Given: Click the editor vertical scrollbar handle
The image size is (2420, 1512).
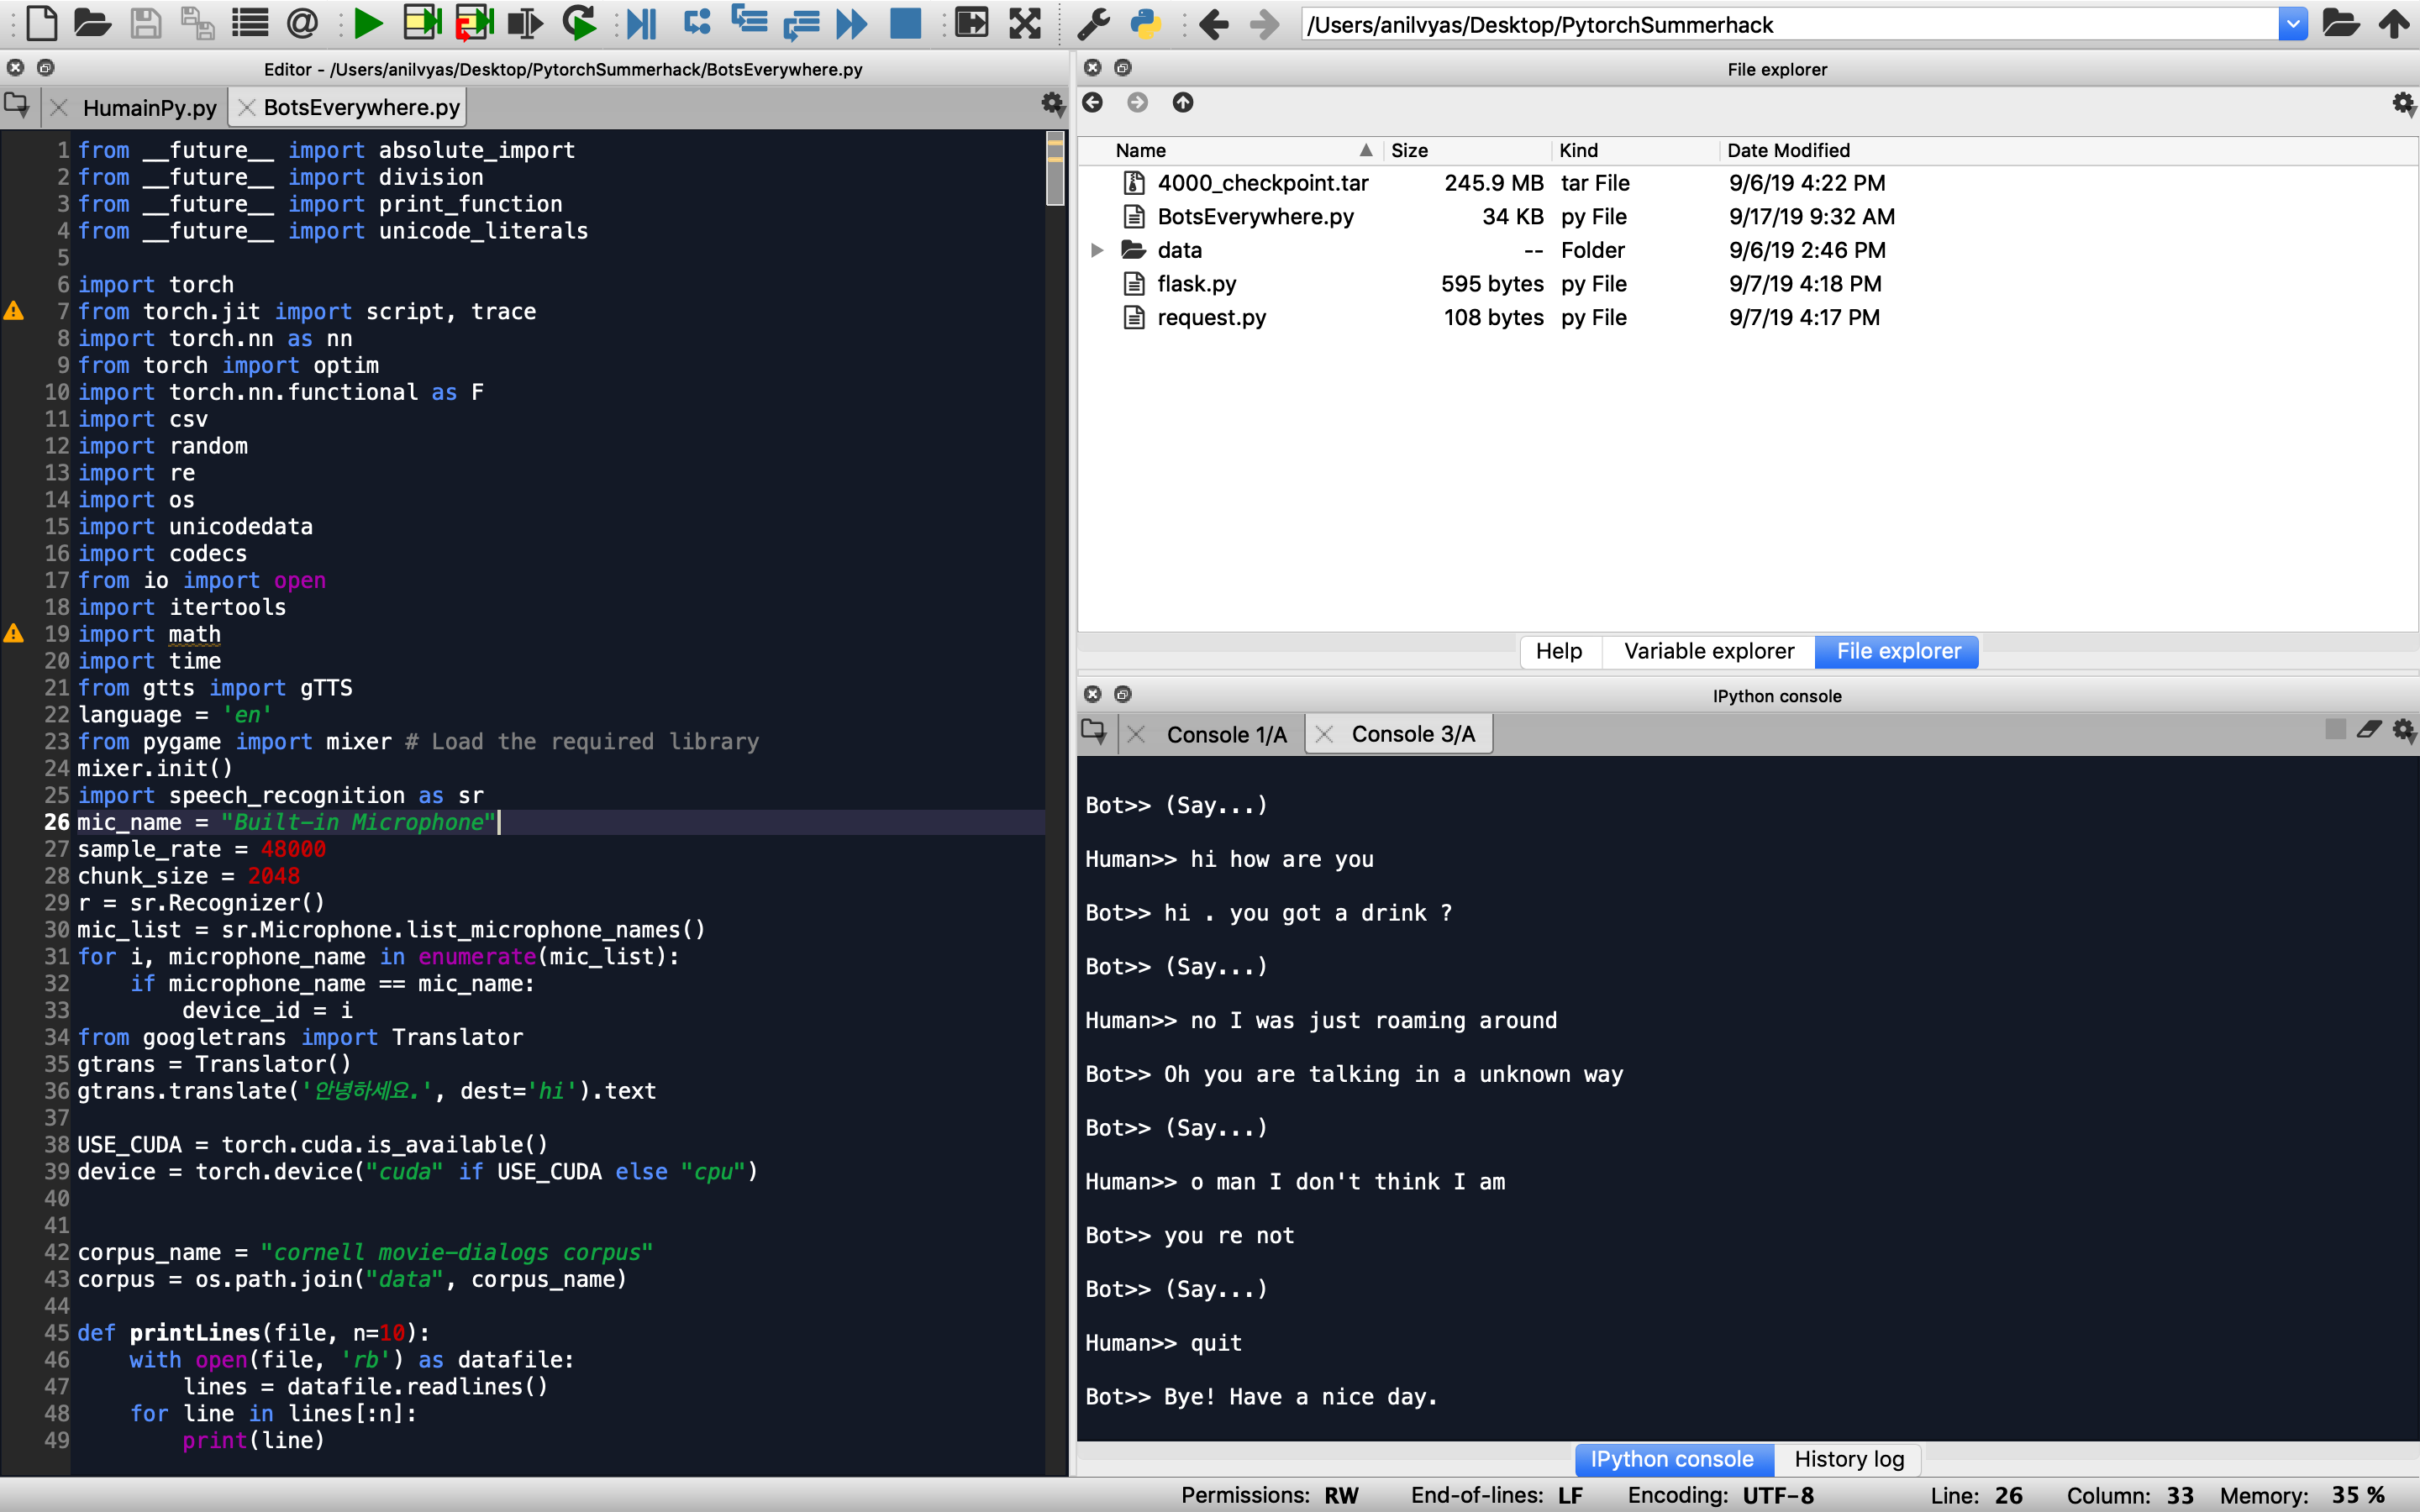Looking at the screenshot, I should click(x=1055, y=170).
